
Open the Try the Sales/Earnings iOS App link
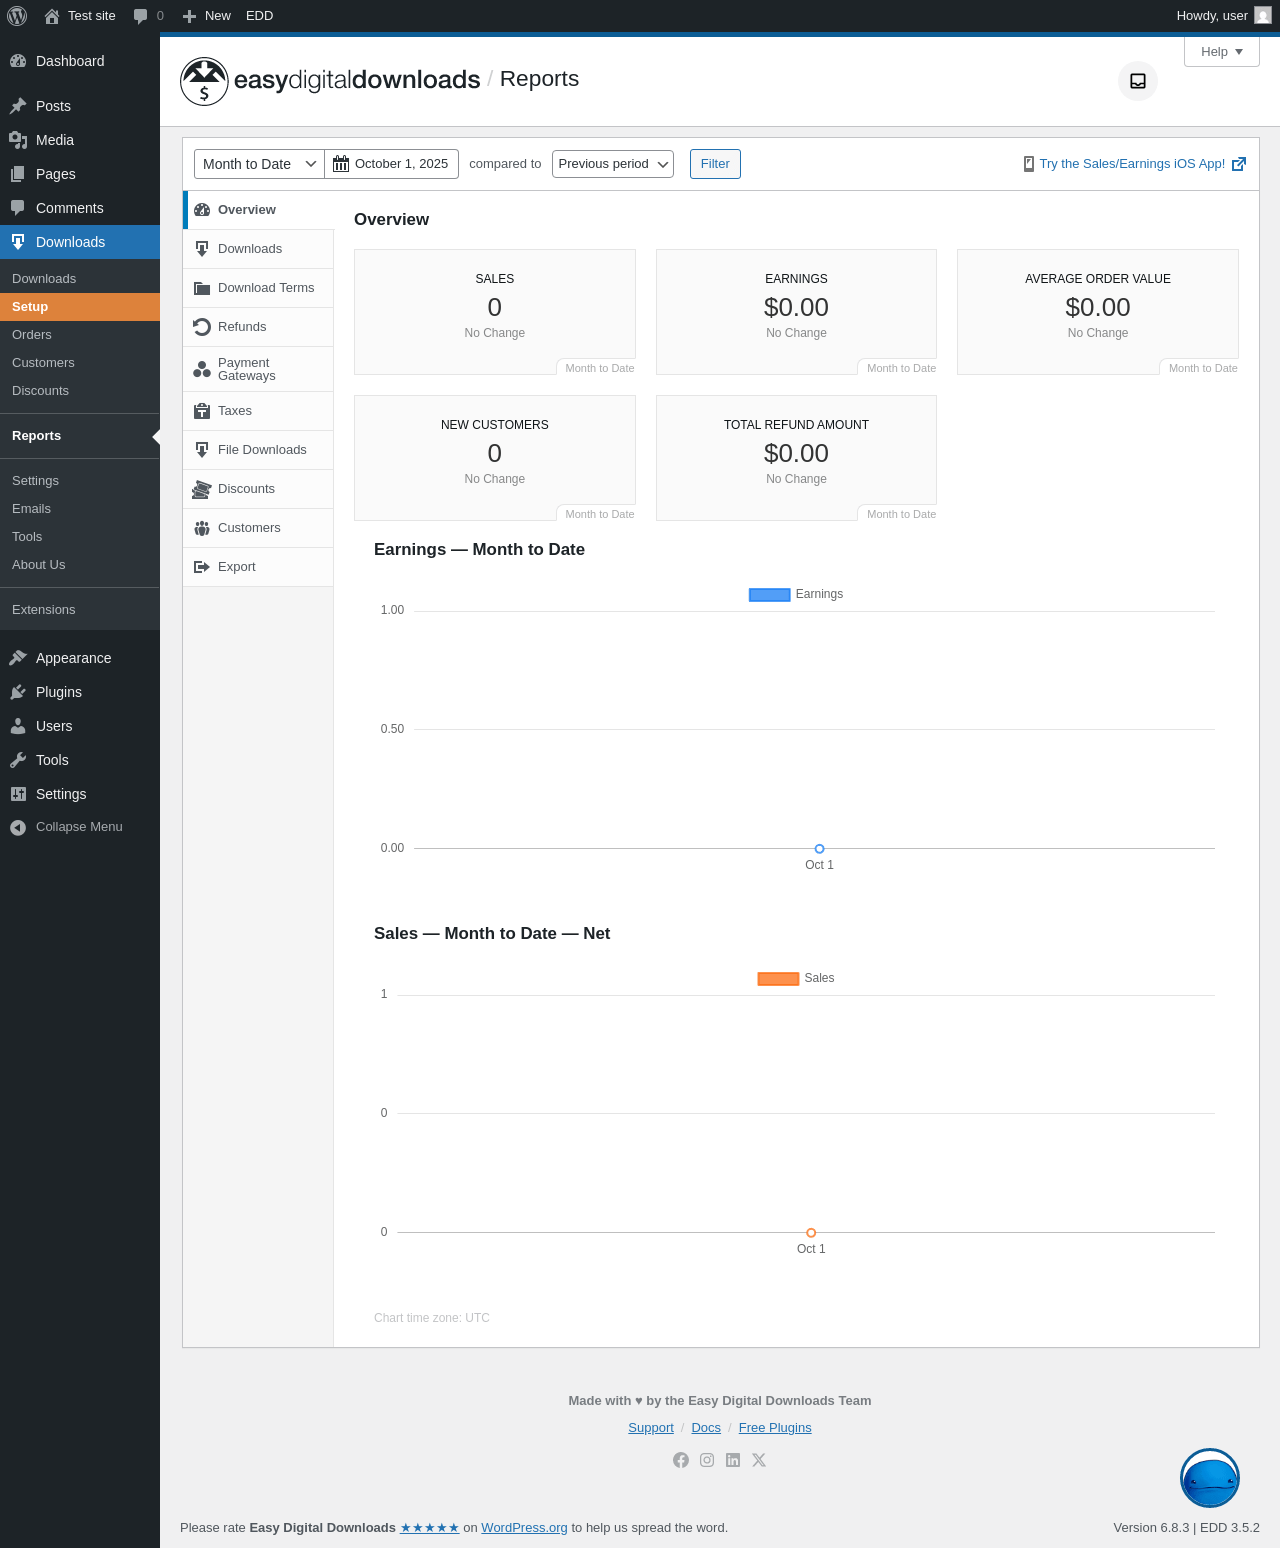point(1132,164)
